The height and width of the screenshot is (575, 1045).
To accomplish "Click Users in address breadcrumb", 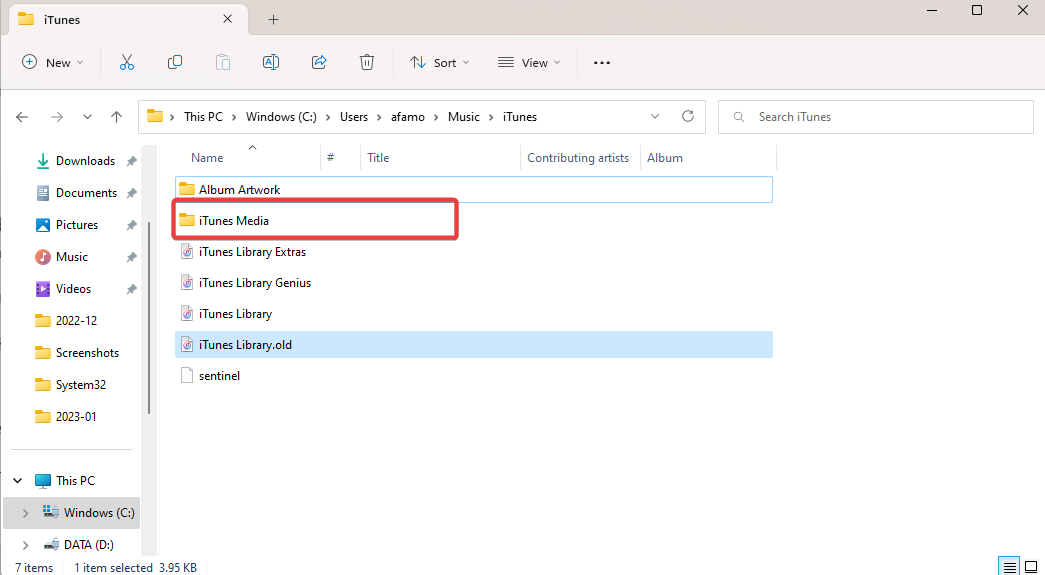I will (x=354, y=117).
